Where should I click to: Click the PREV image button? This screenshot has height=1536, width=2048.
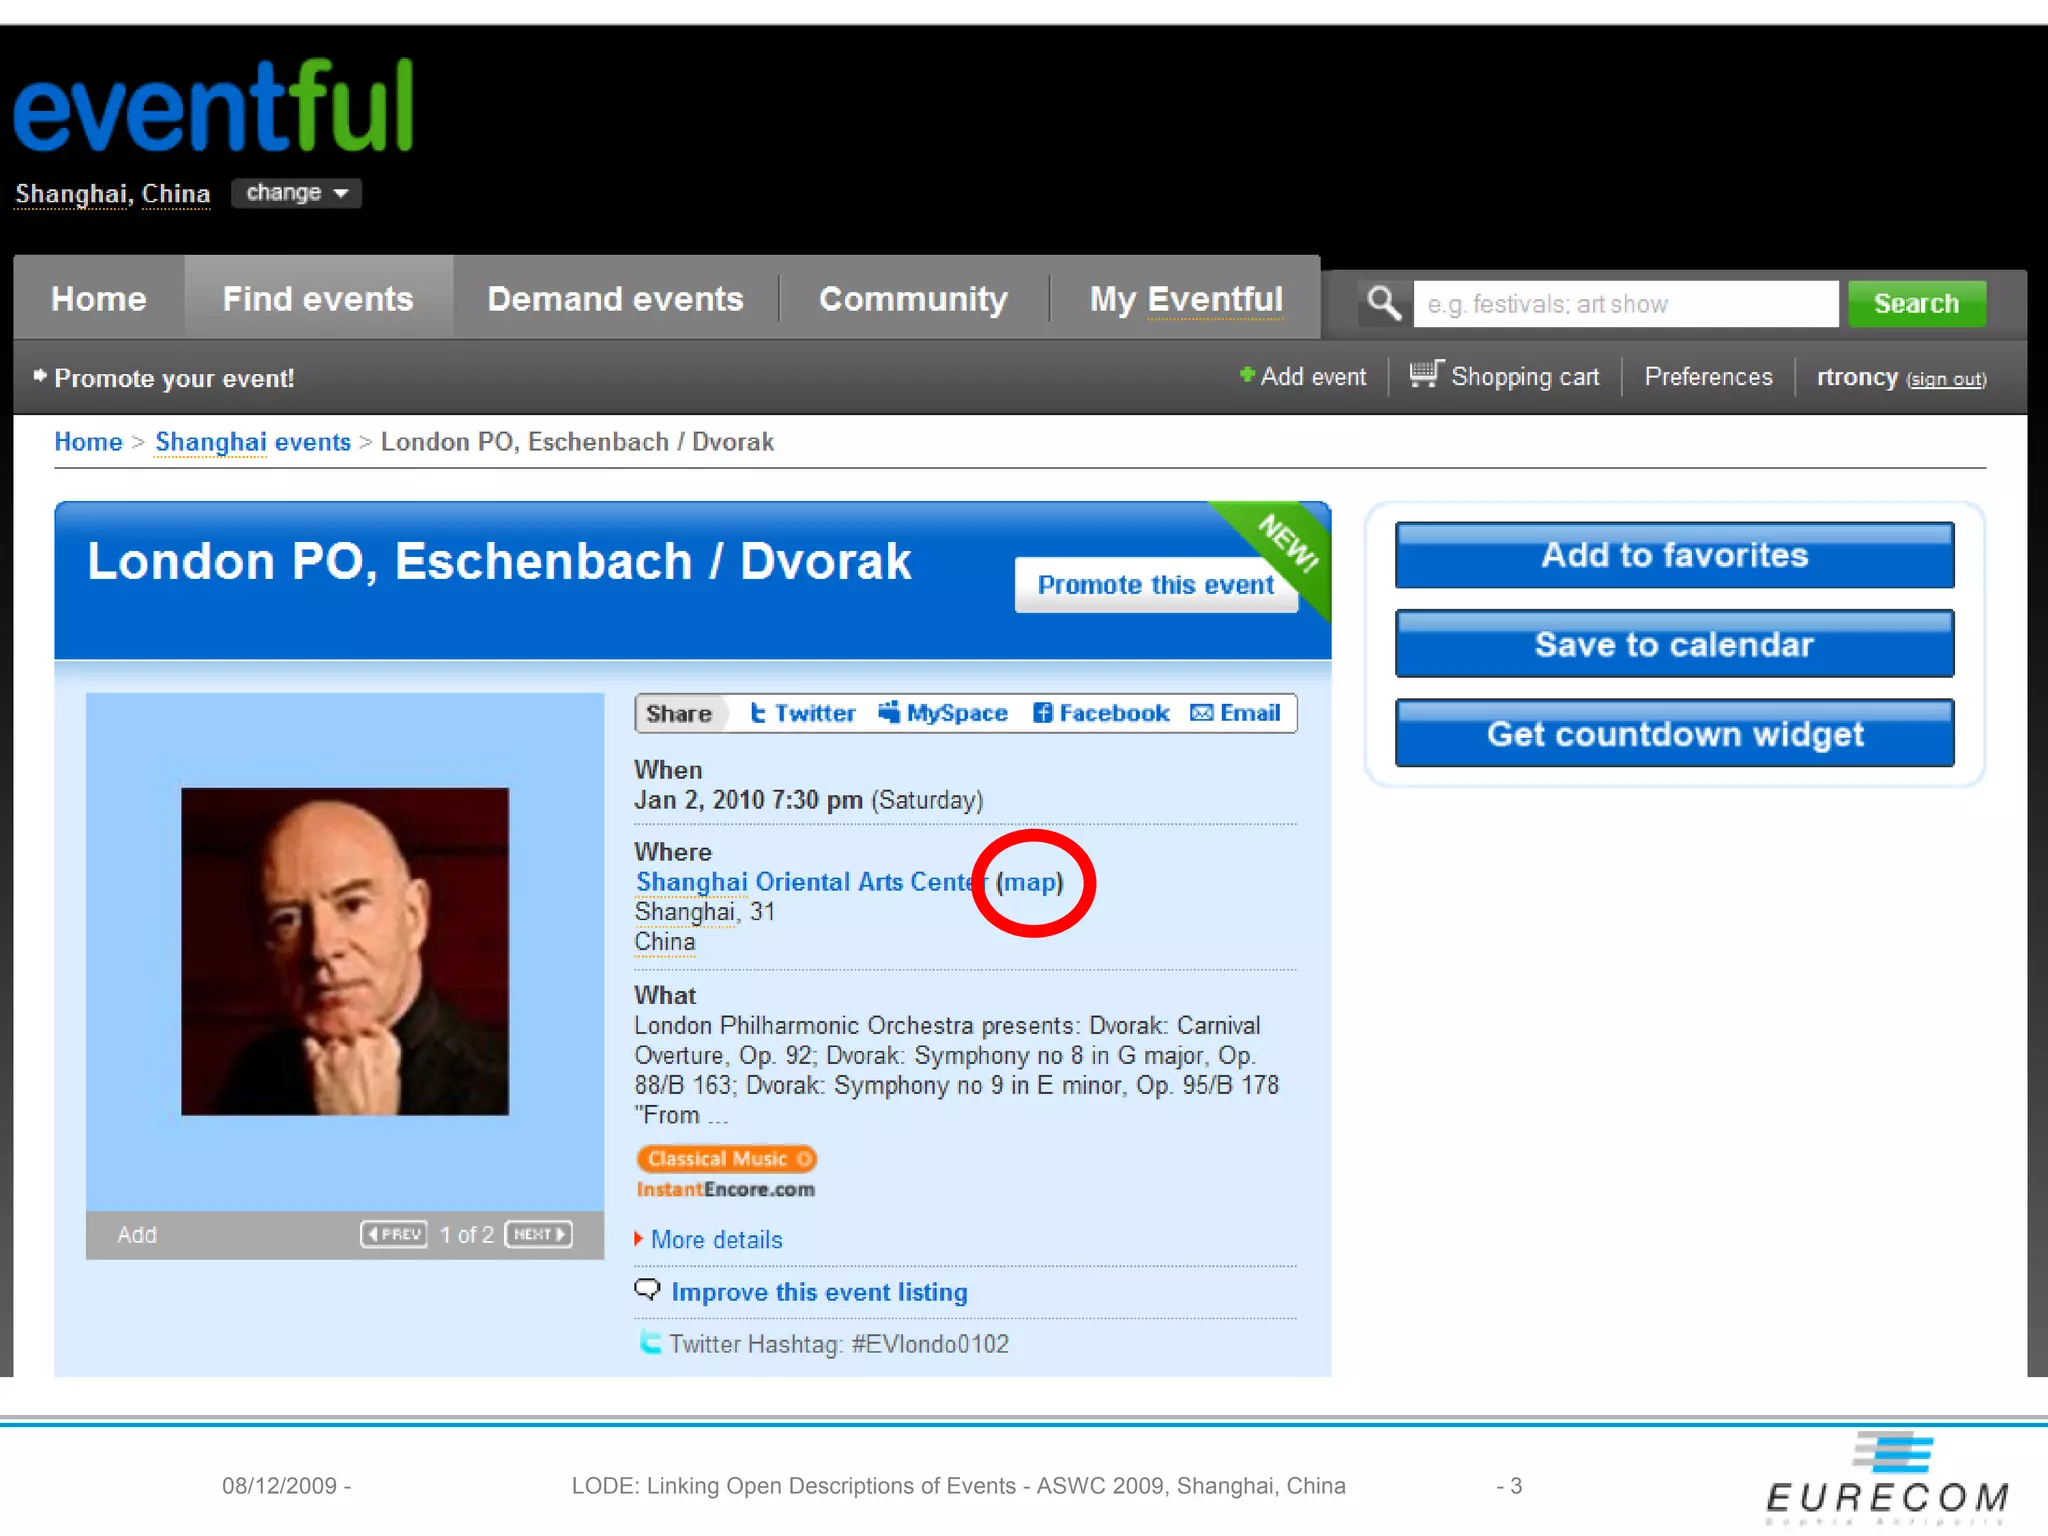point(394,1234)
